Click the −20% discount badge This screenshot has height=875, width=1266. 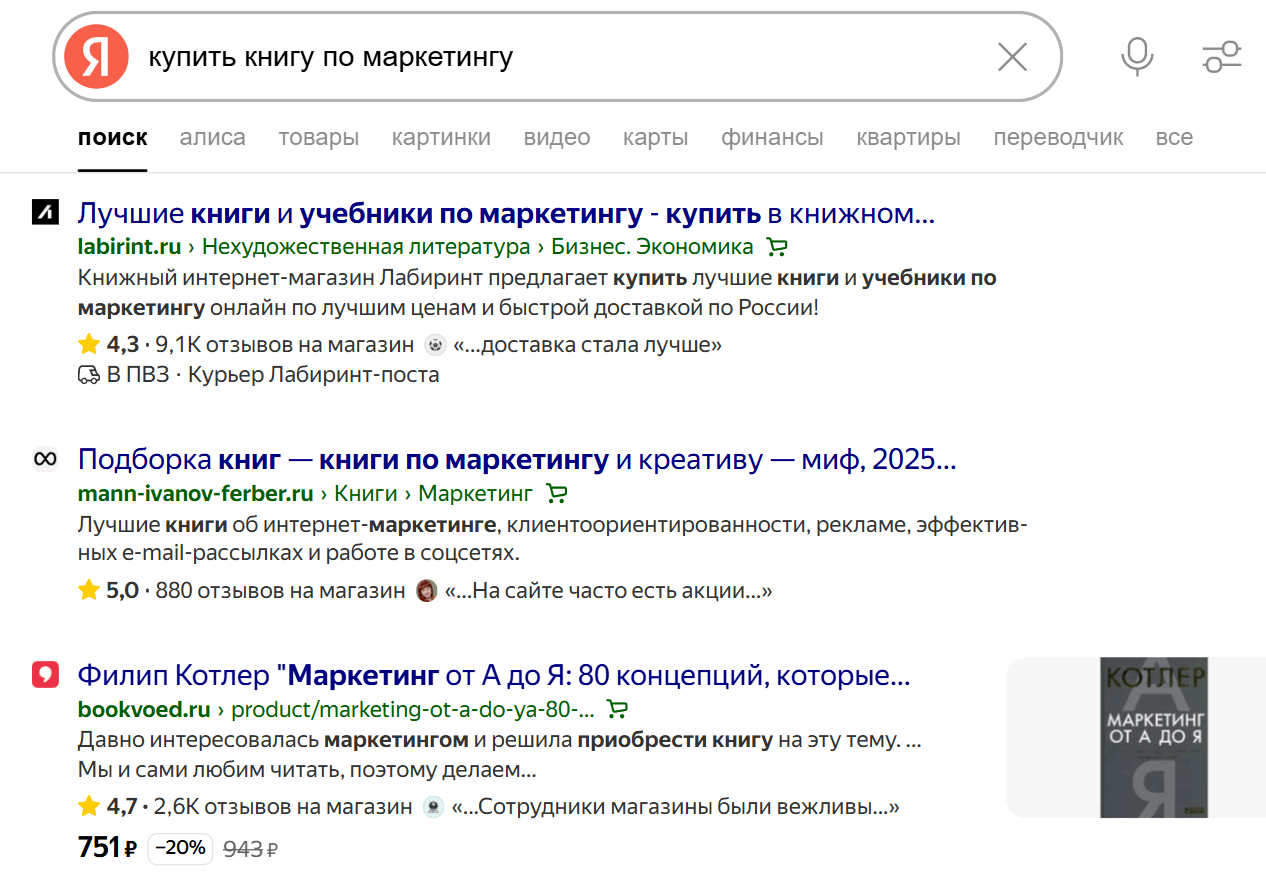[181, 848]
